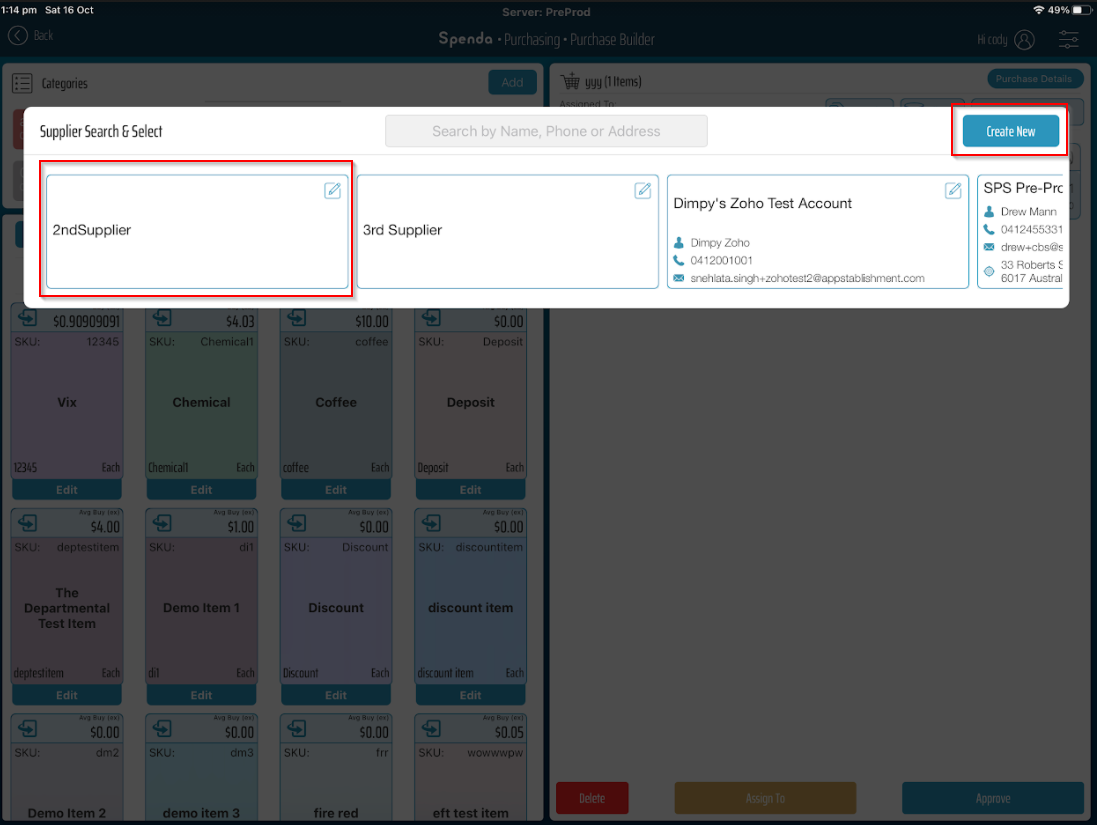Viewport: 1097px width, 825px height.
Task: Click the contact name Drew Mann
Action: click(x=1028, y=211)
